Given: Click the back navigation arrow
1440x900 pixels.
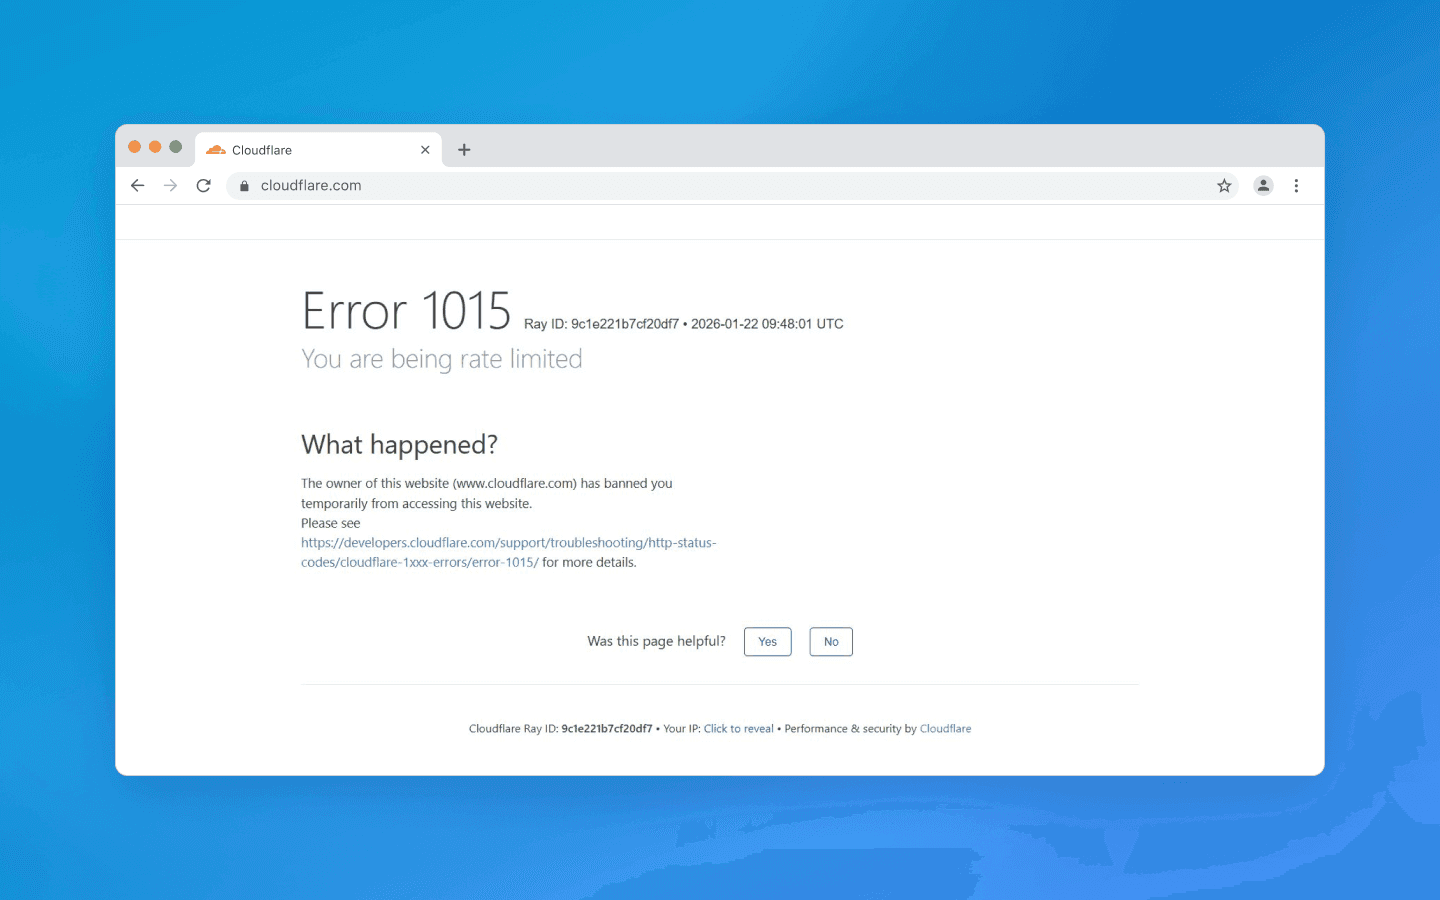Looking at the screenshot, I should [x=137, y=185].
